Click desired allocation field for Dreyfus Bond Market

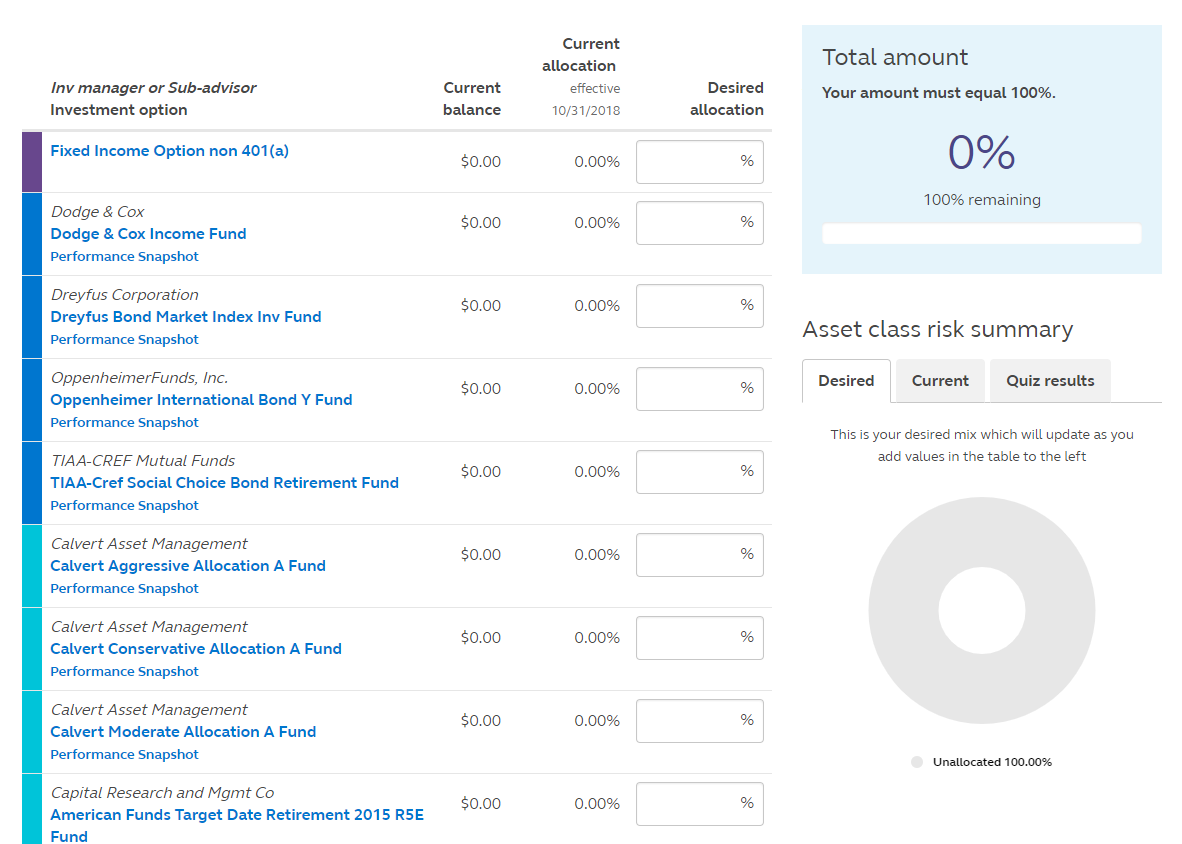tap(700, 306)
